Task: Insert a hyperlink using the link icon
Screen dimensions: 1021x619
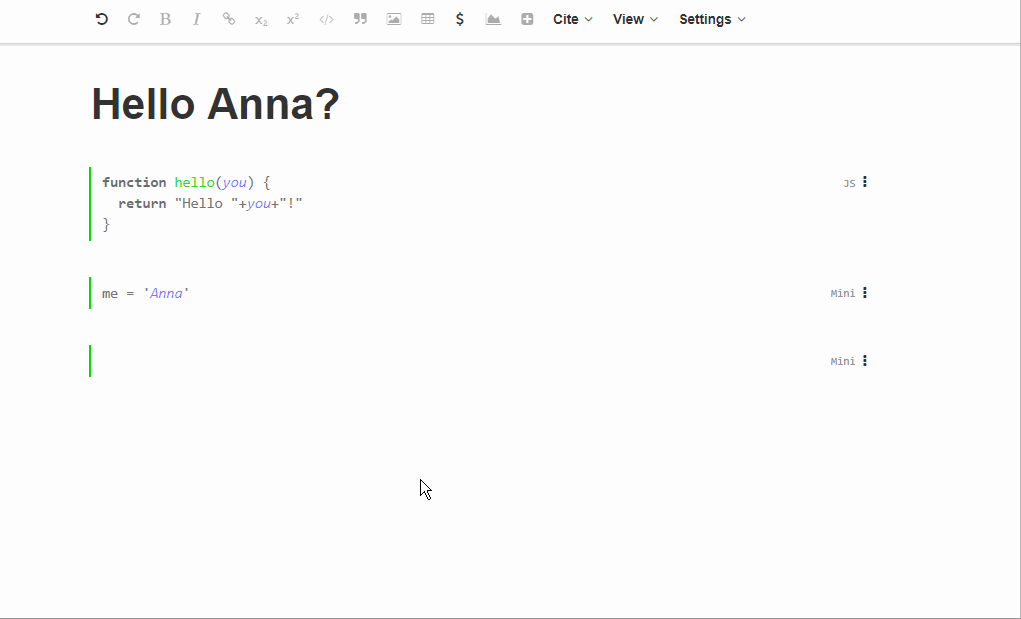Action: pyautogui.click(x=229, y=19)
